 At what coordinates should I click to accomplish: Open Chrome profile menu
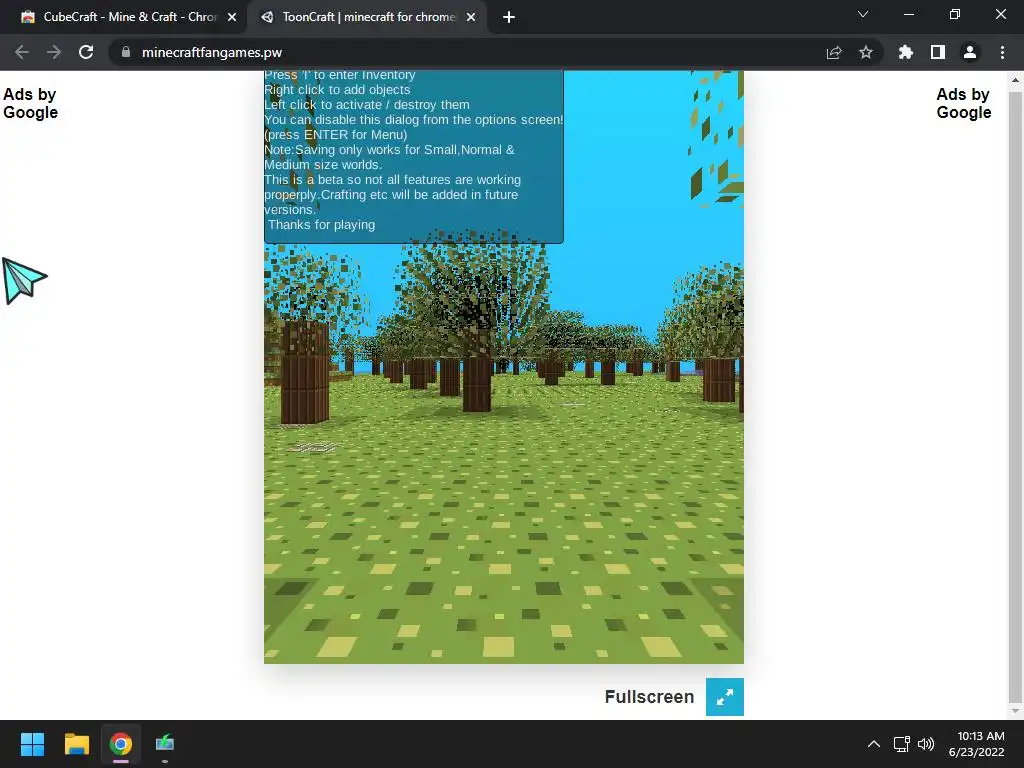970,52
